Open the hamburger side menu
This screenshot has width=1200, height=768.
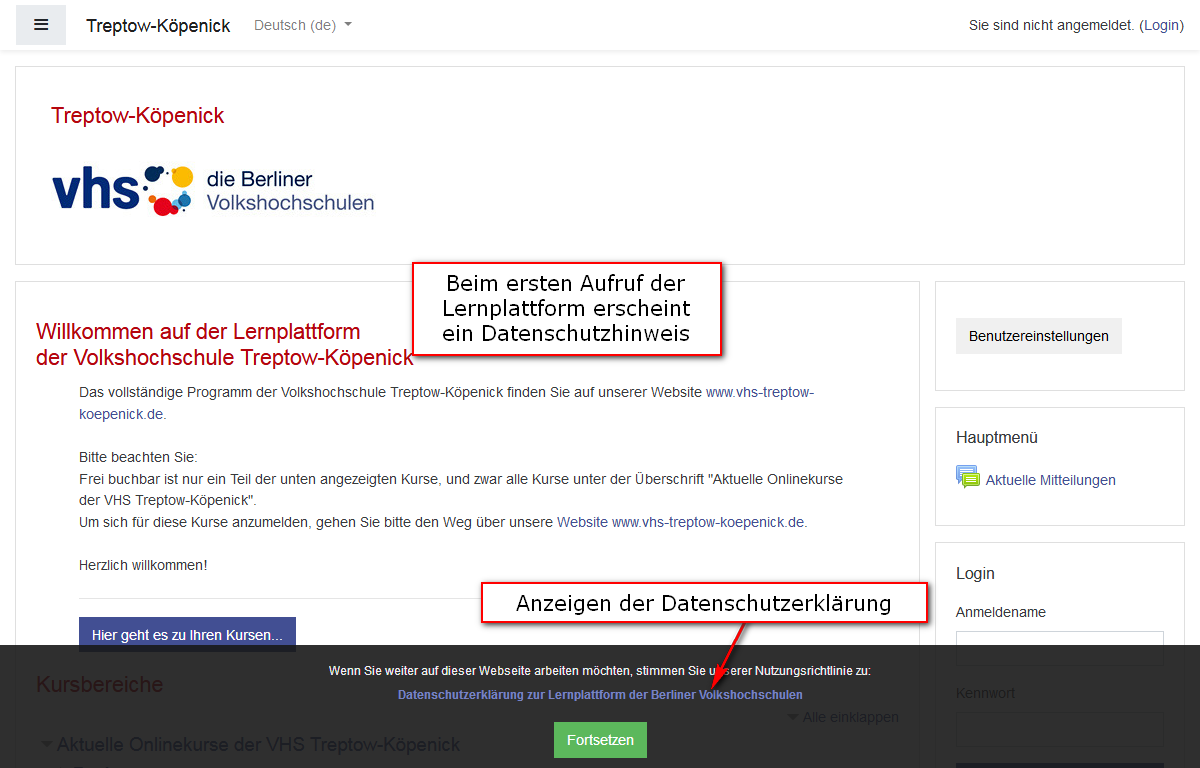(41, 25)
